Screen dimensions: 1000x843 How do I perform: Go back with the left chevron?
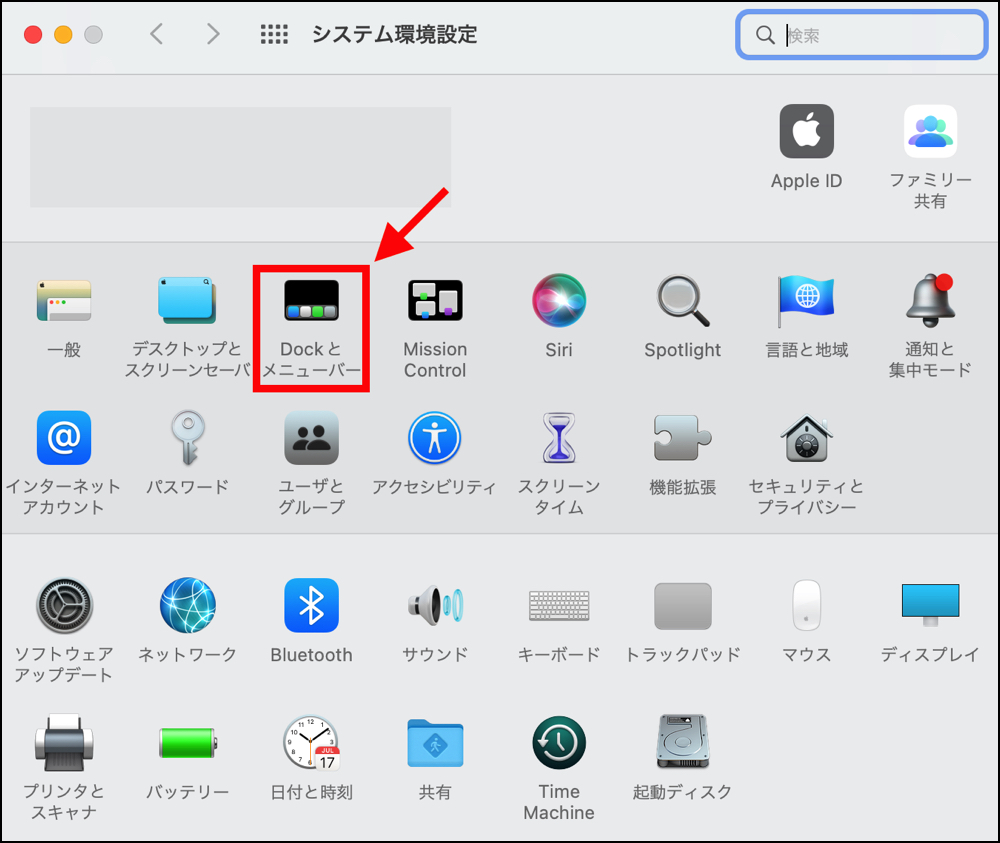tap(156, 34)
